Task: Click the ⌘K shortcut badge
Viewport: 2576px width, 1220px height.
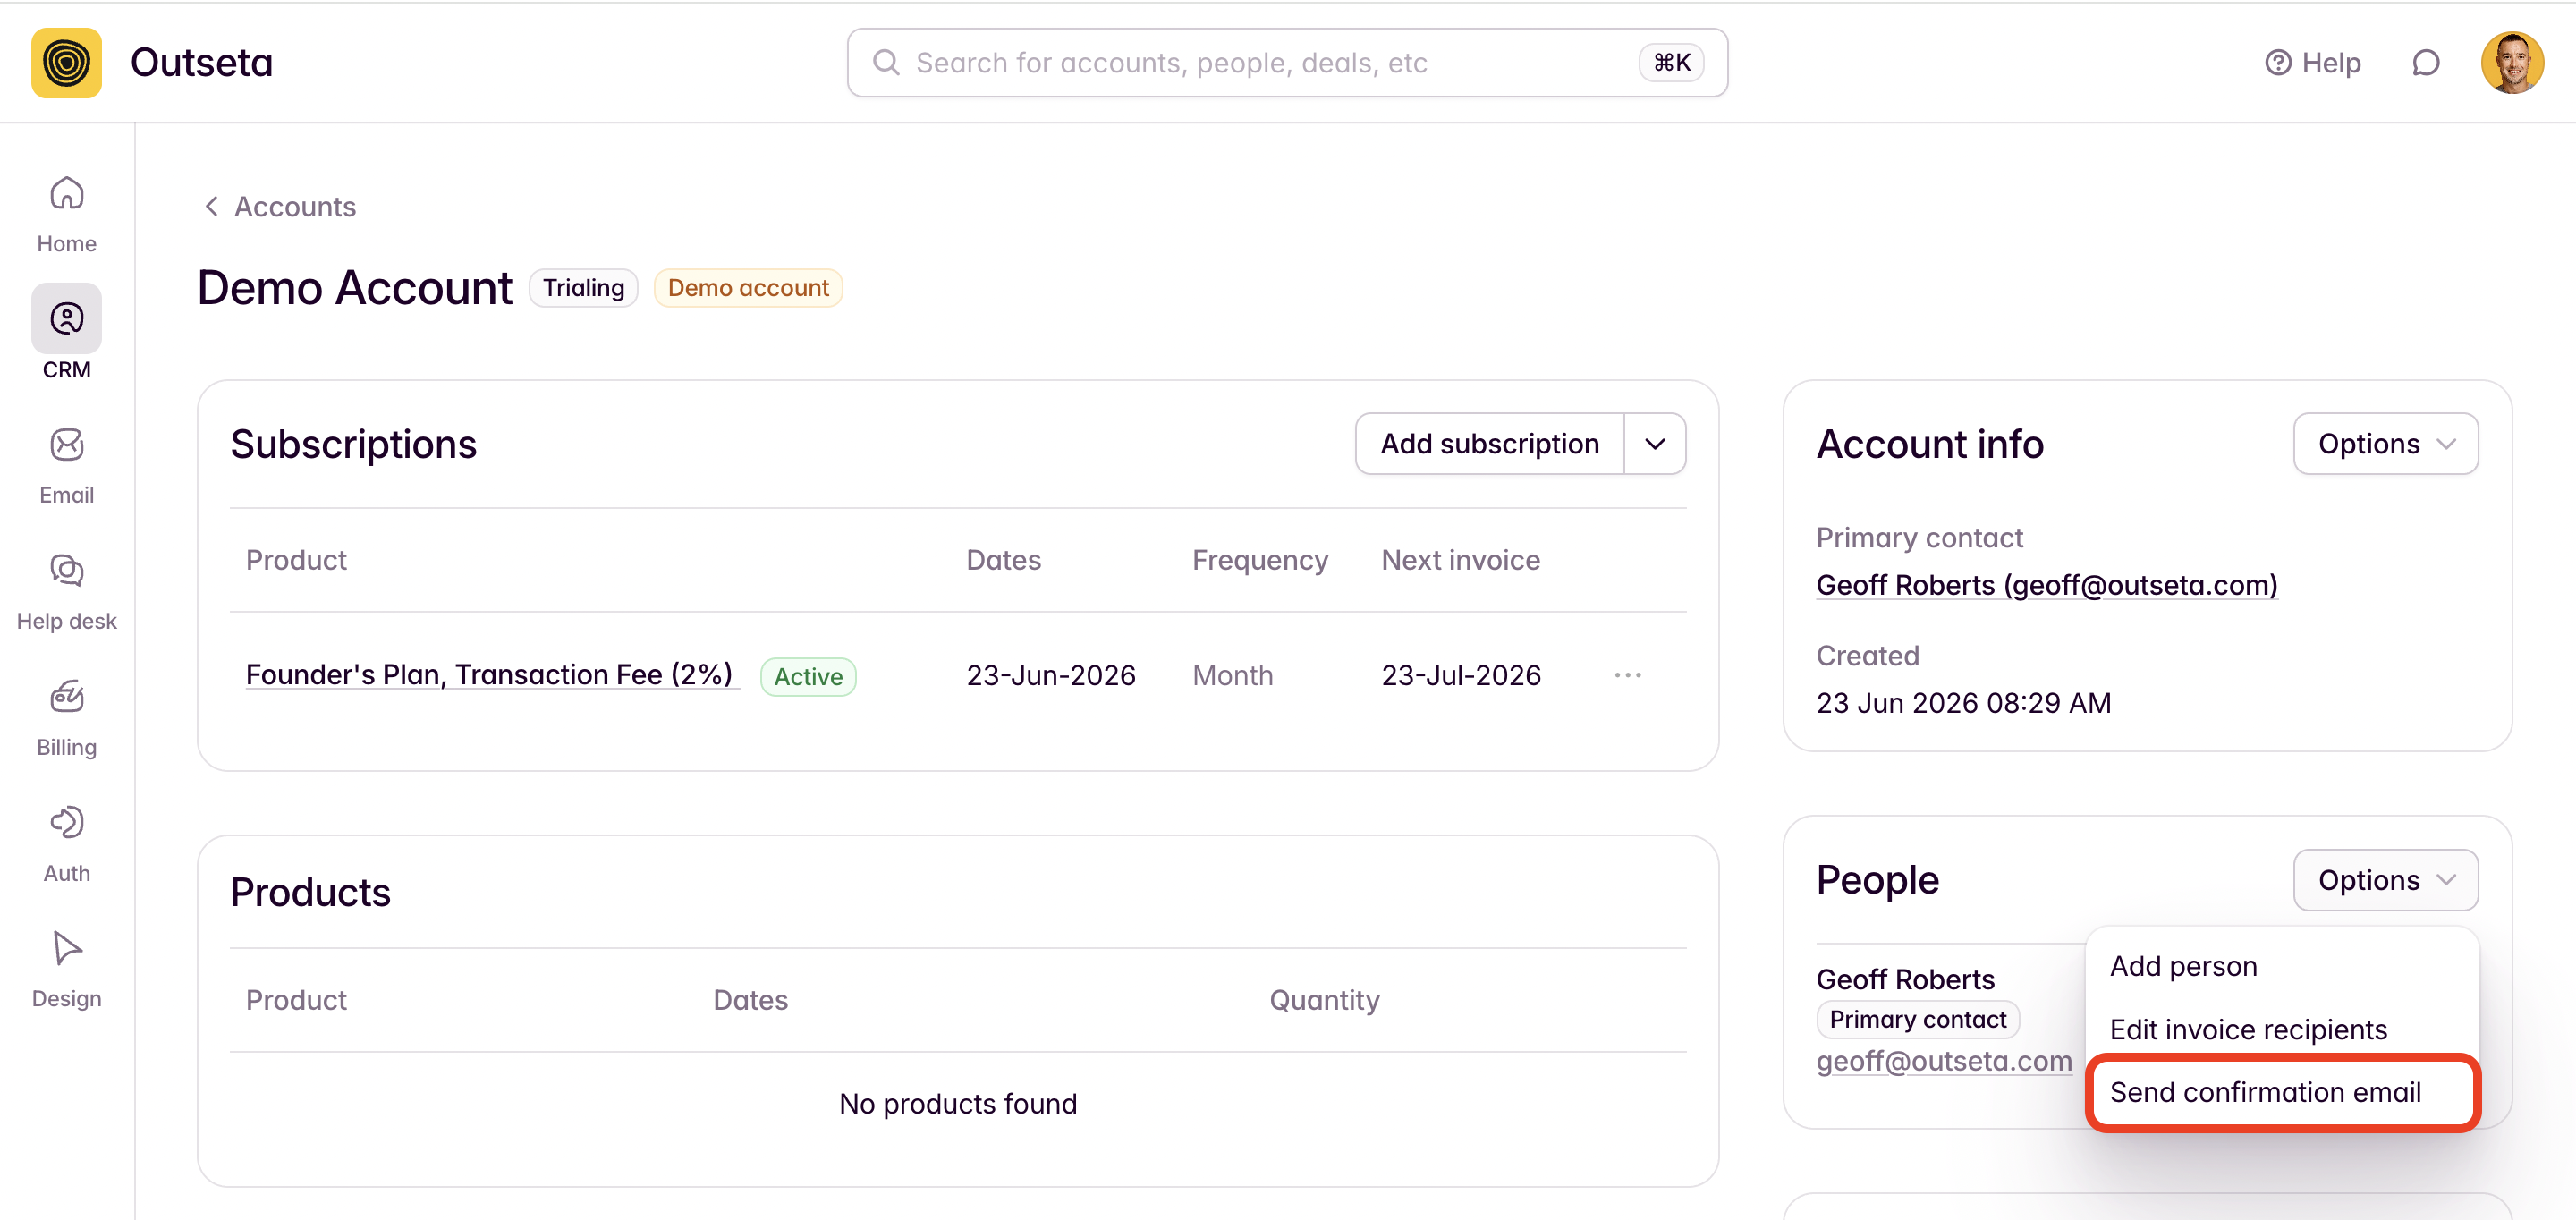Action: (1671, 62)
